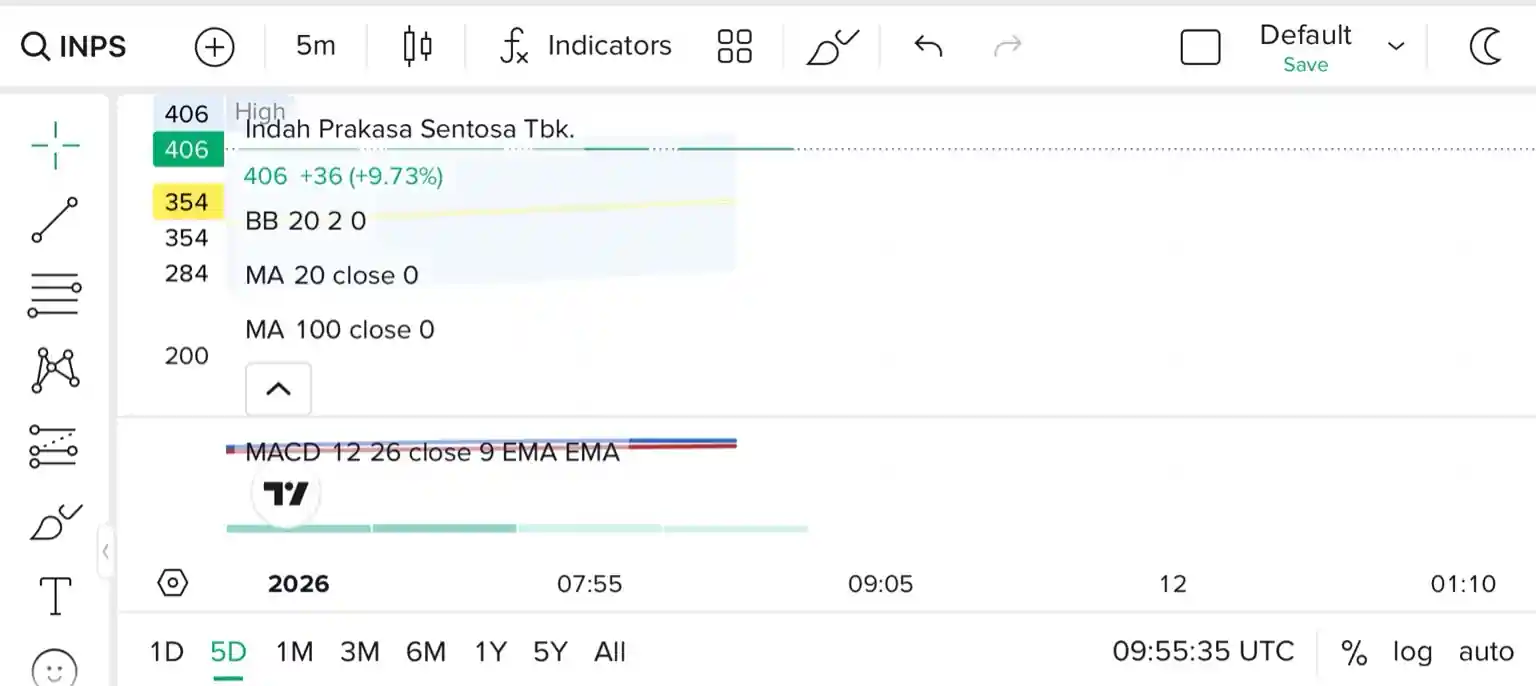Screen dimensions: 1536x686
Task: Collapse the indicator legend chevron
Action: click(278, 389)
